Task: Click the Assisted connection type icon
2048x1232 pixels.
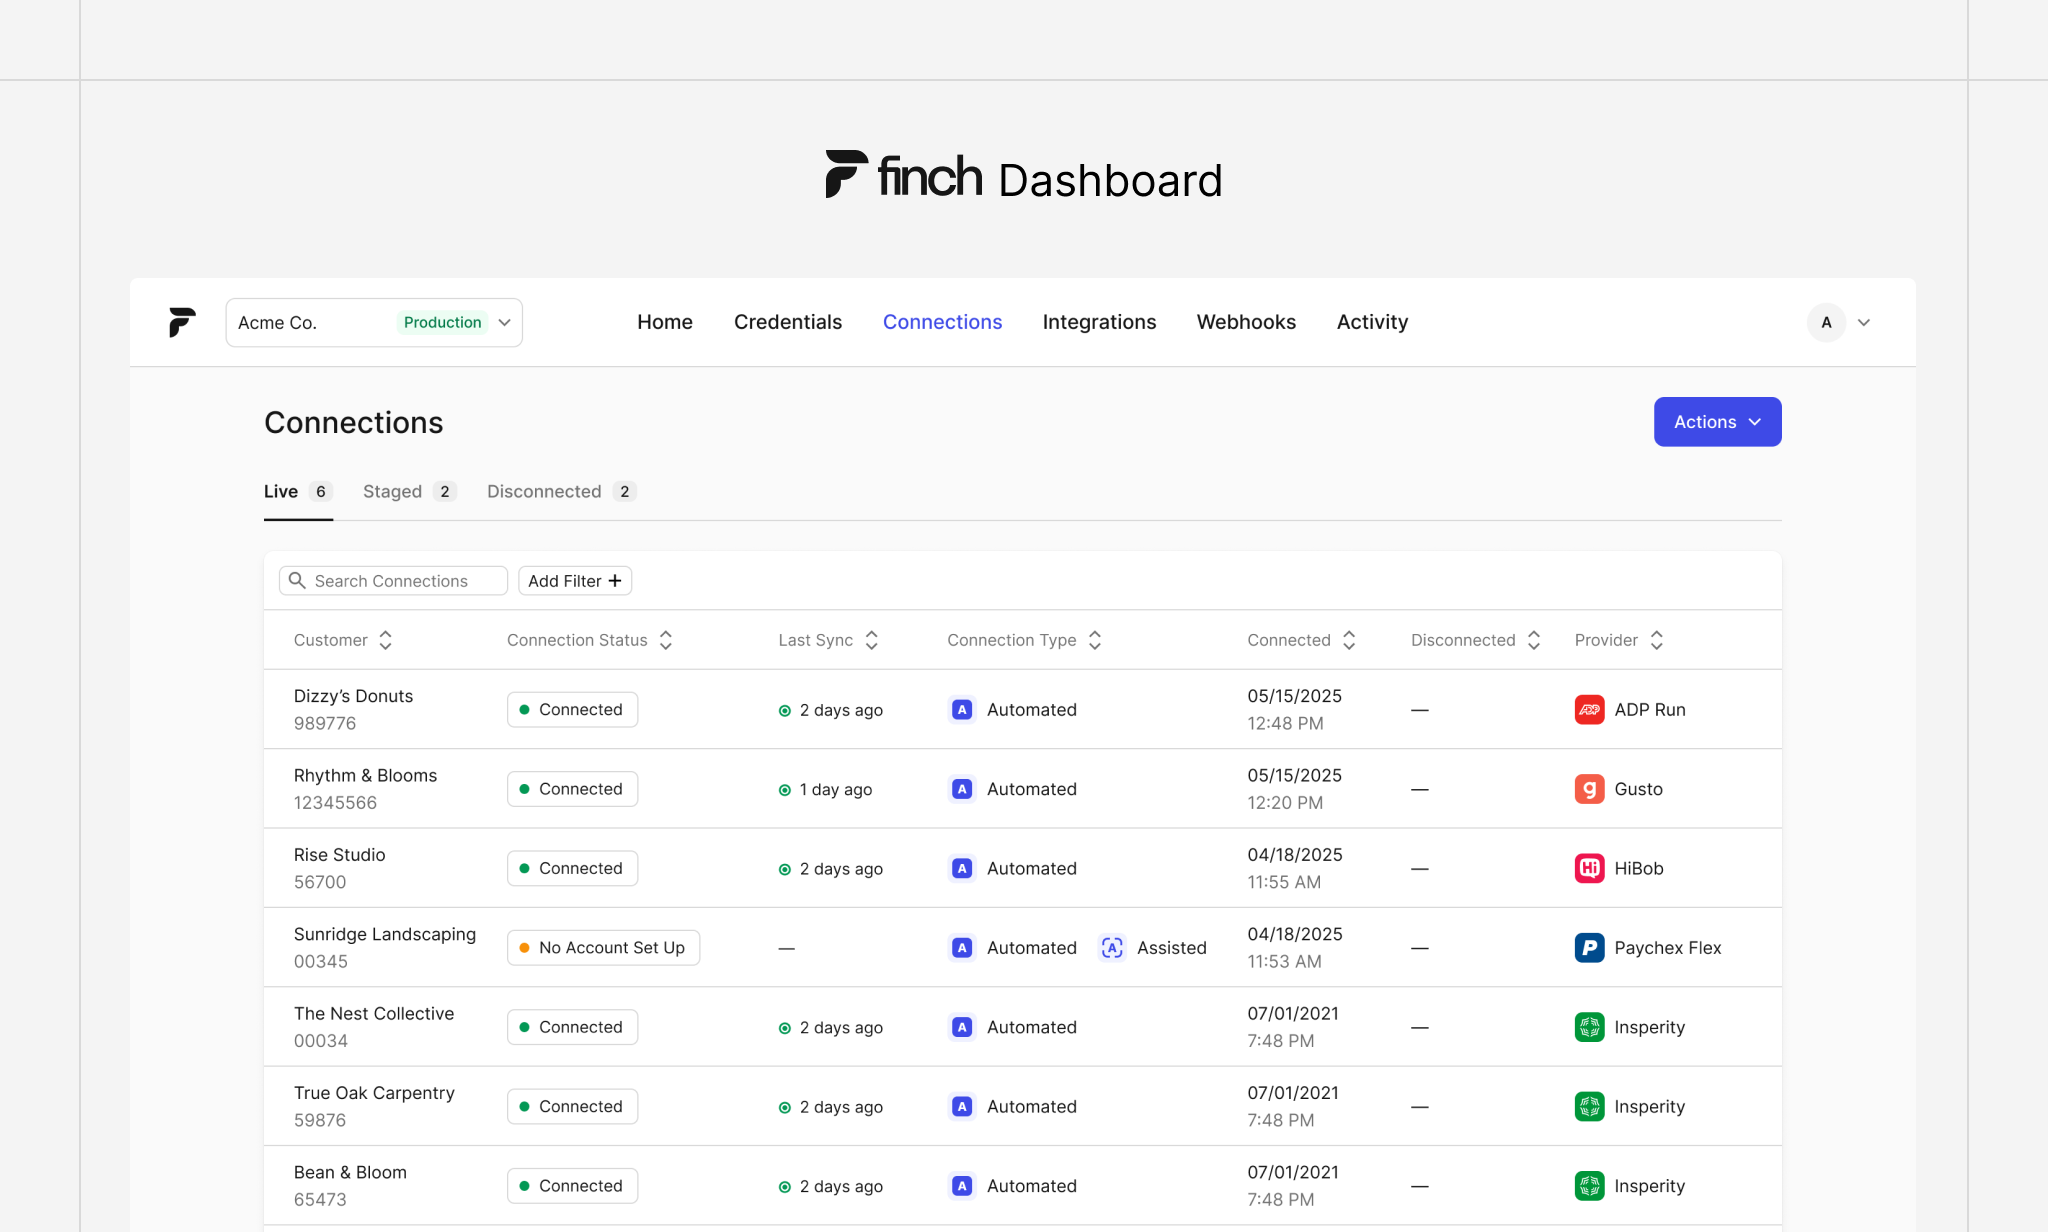Action: click(1112, 947)
